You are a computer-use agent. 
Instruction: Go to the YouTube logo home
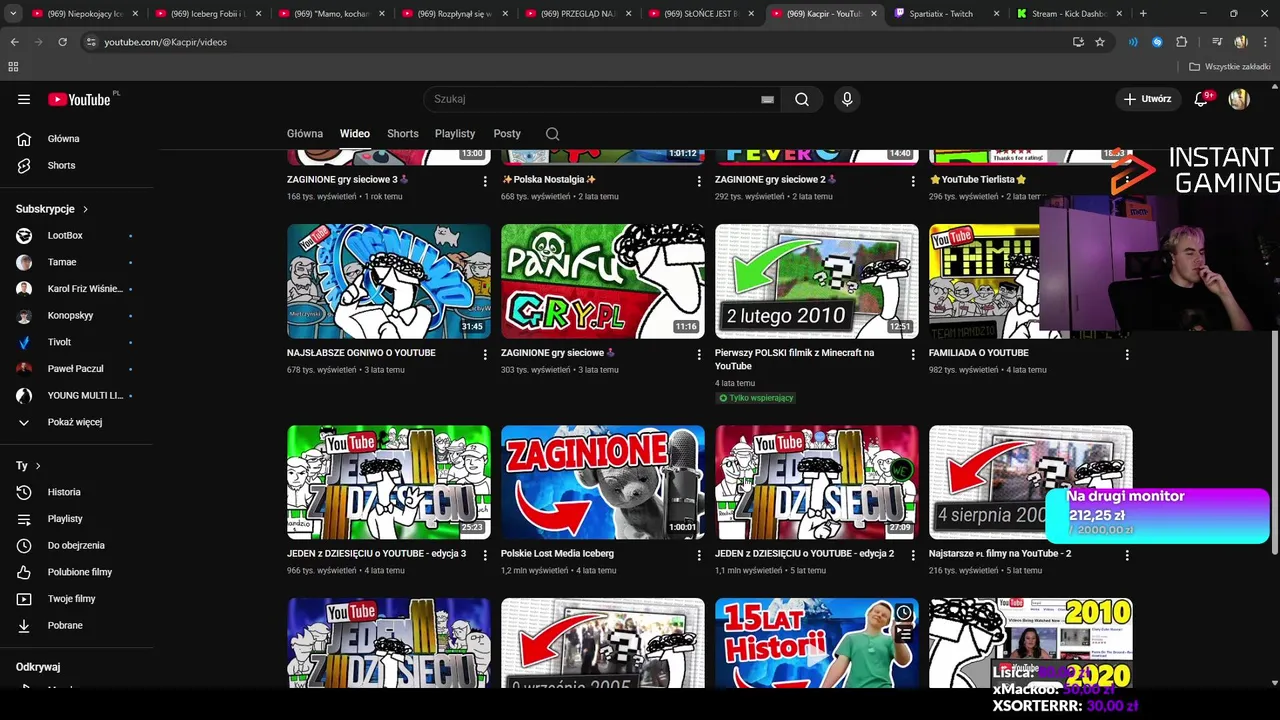79,99
